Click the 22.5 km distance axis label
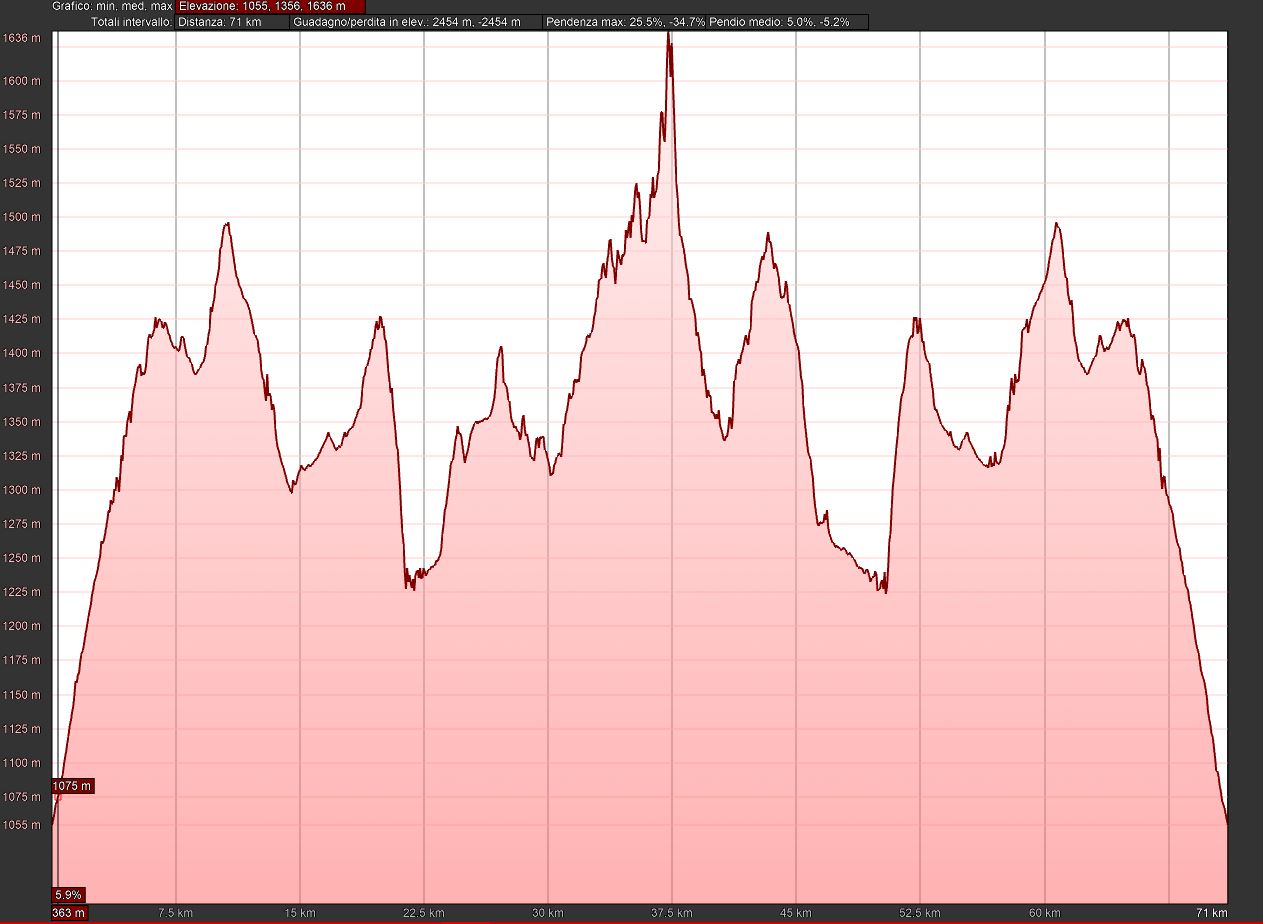The image size is (1263, 924). 424,913
